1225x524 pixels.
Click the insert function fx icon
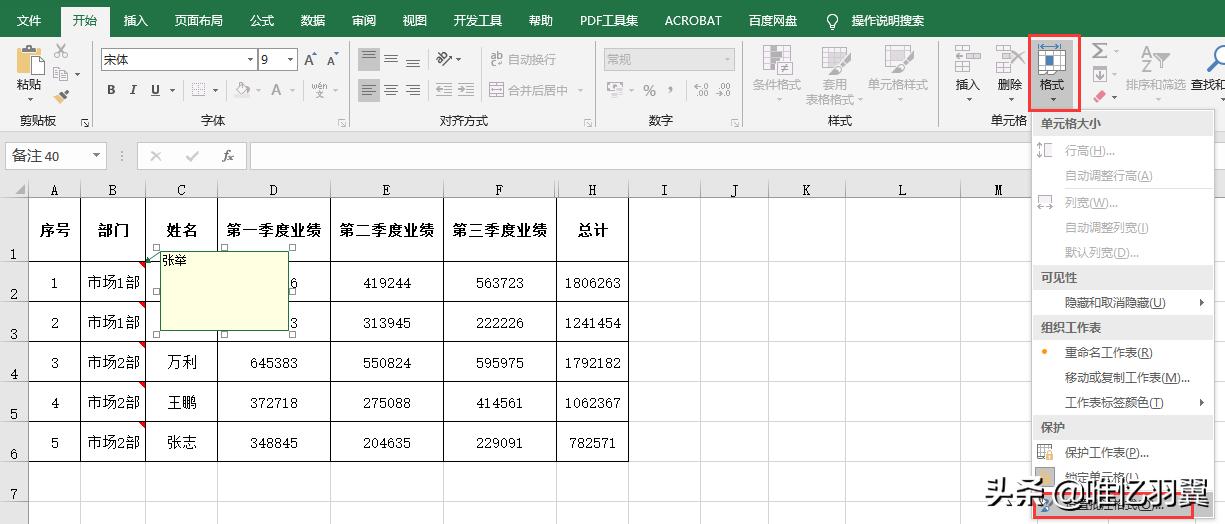pos(228,156)
